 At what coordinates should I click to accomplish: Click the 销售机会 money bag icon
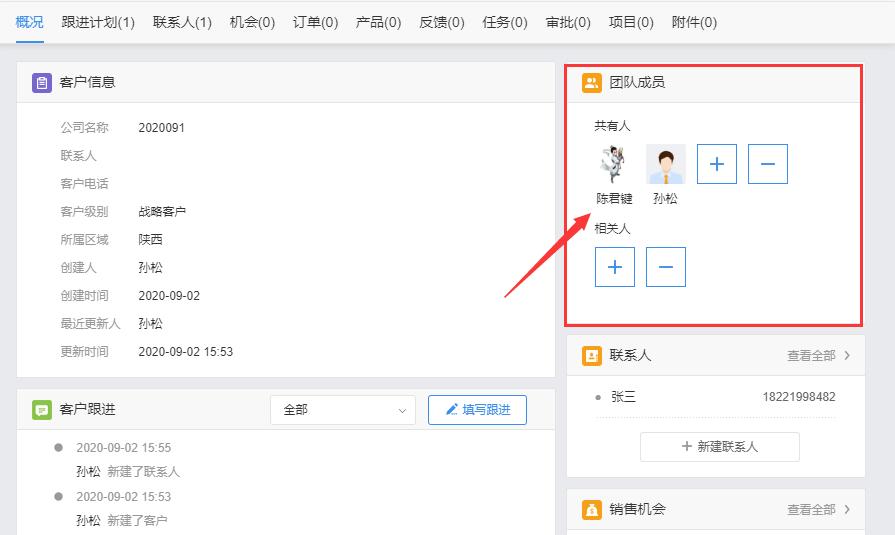tap(592, 509)
